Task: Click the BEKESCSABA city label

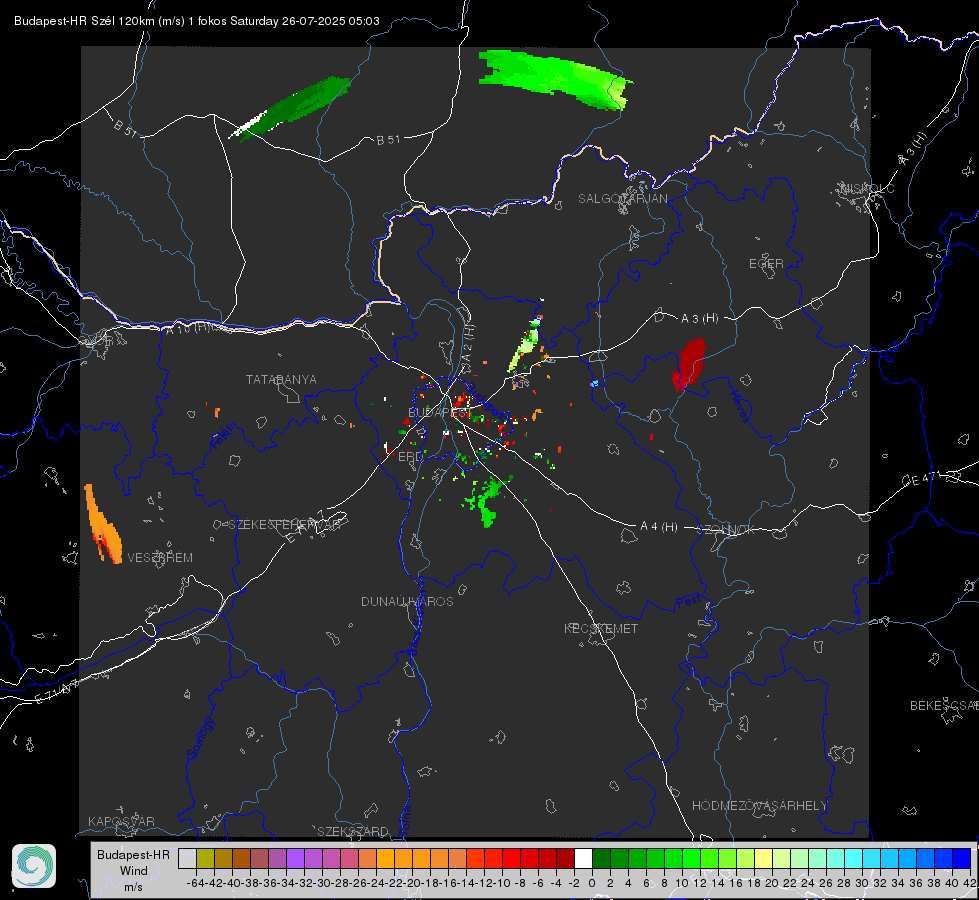Action: (944, 706)
